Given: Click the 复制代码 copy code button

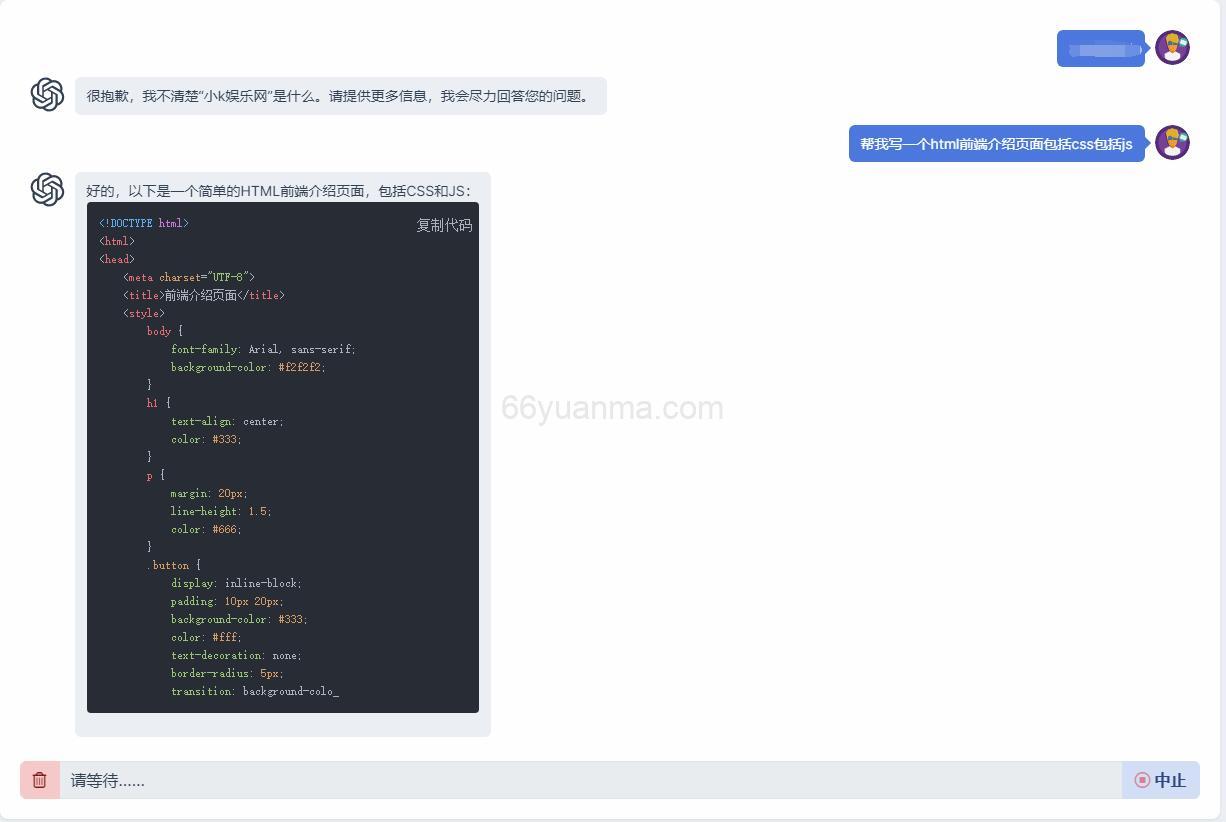Looking at the screenshot, I should coord(444,225).
